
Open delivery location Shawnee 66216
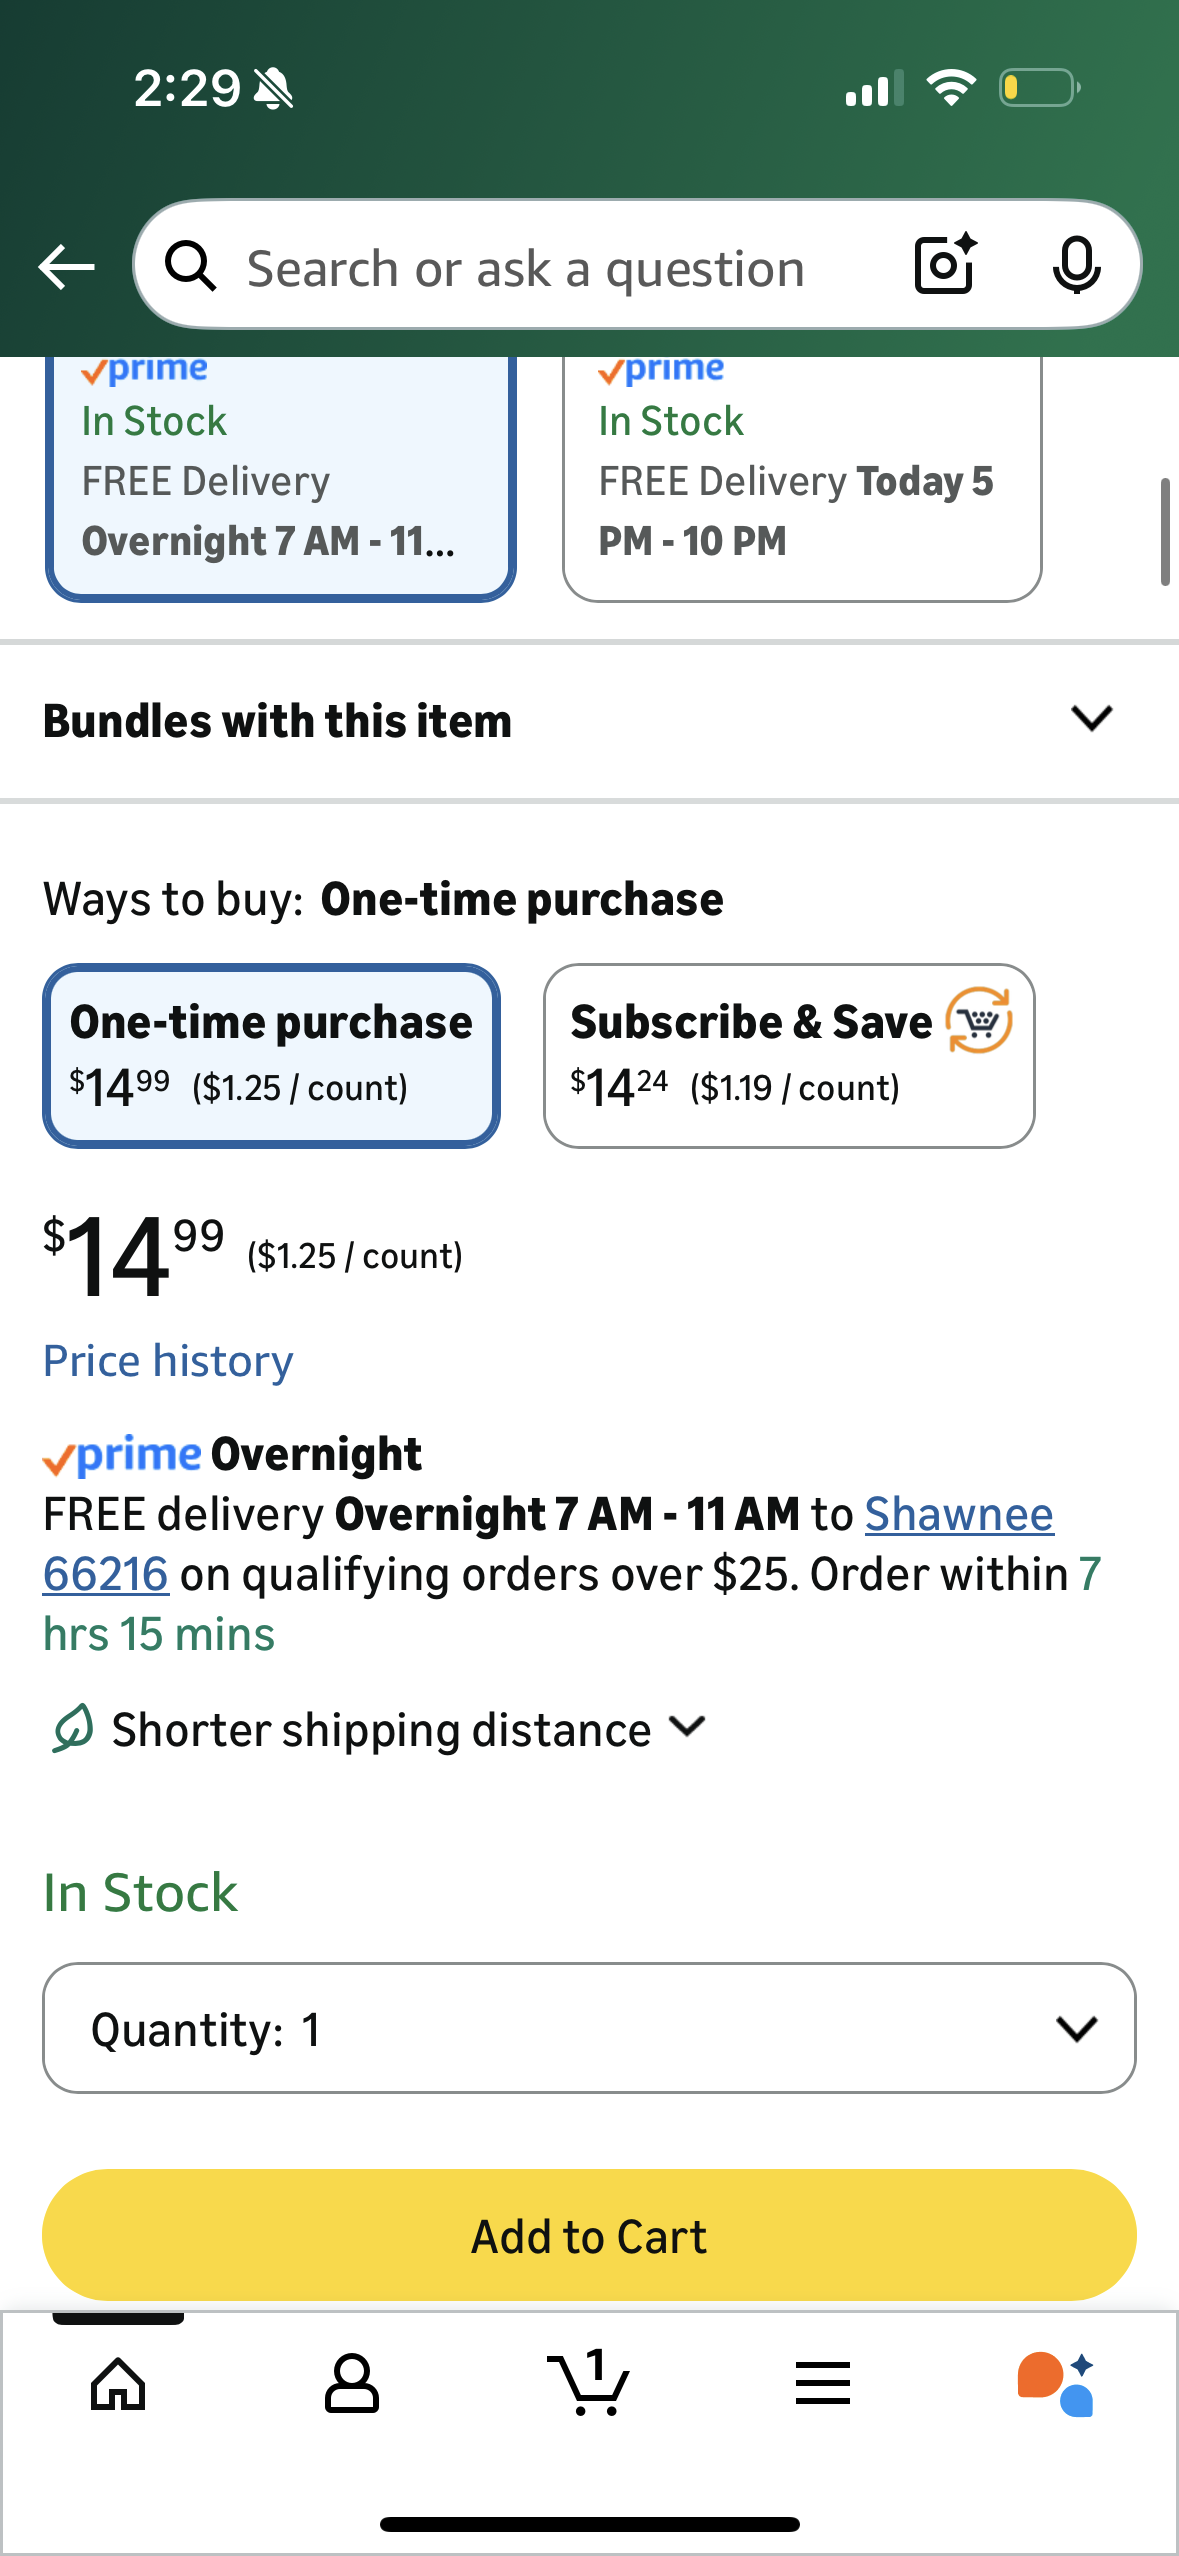coord(957,1513)
